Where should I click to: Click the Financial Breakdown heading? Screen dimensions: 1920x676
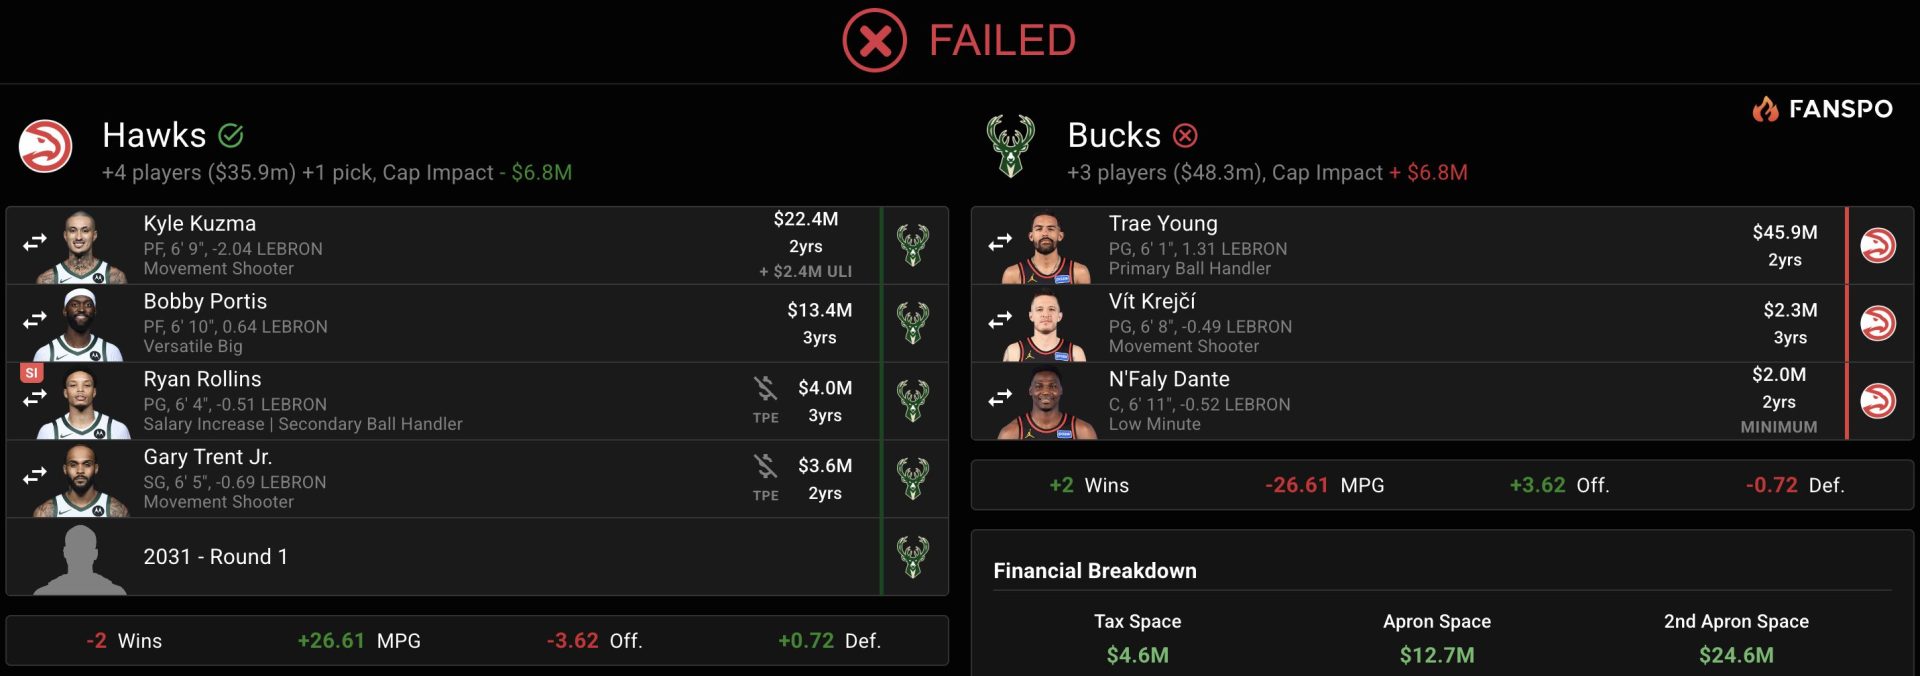pos(1095,571)
